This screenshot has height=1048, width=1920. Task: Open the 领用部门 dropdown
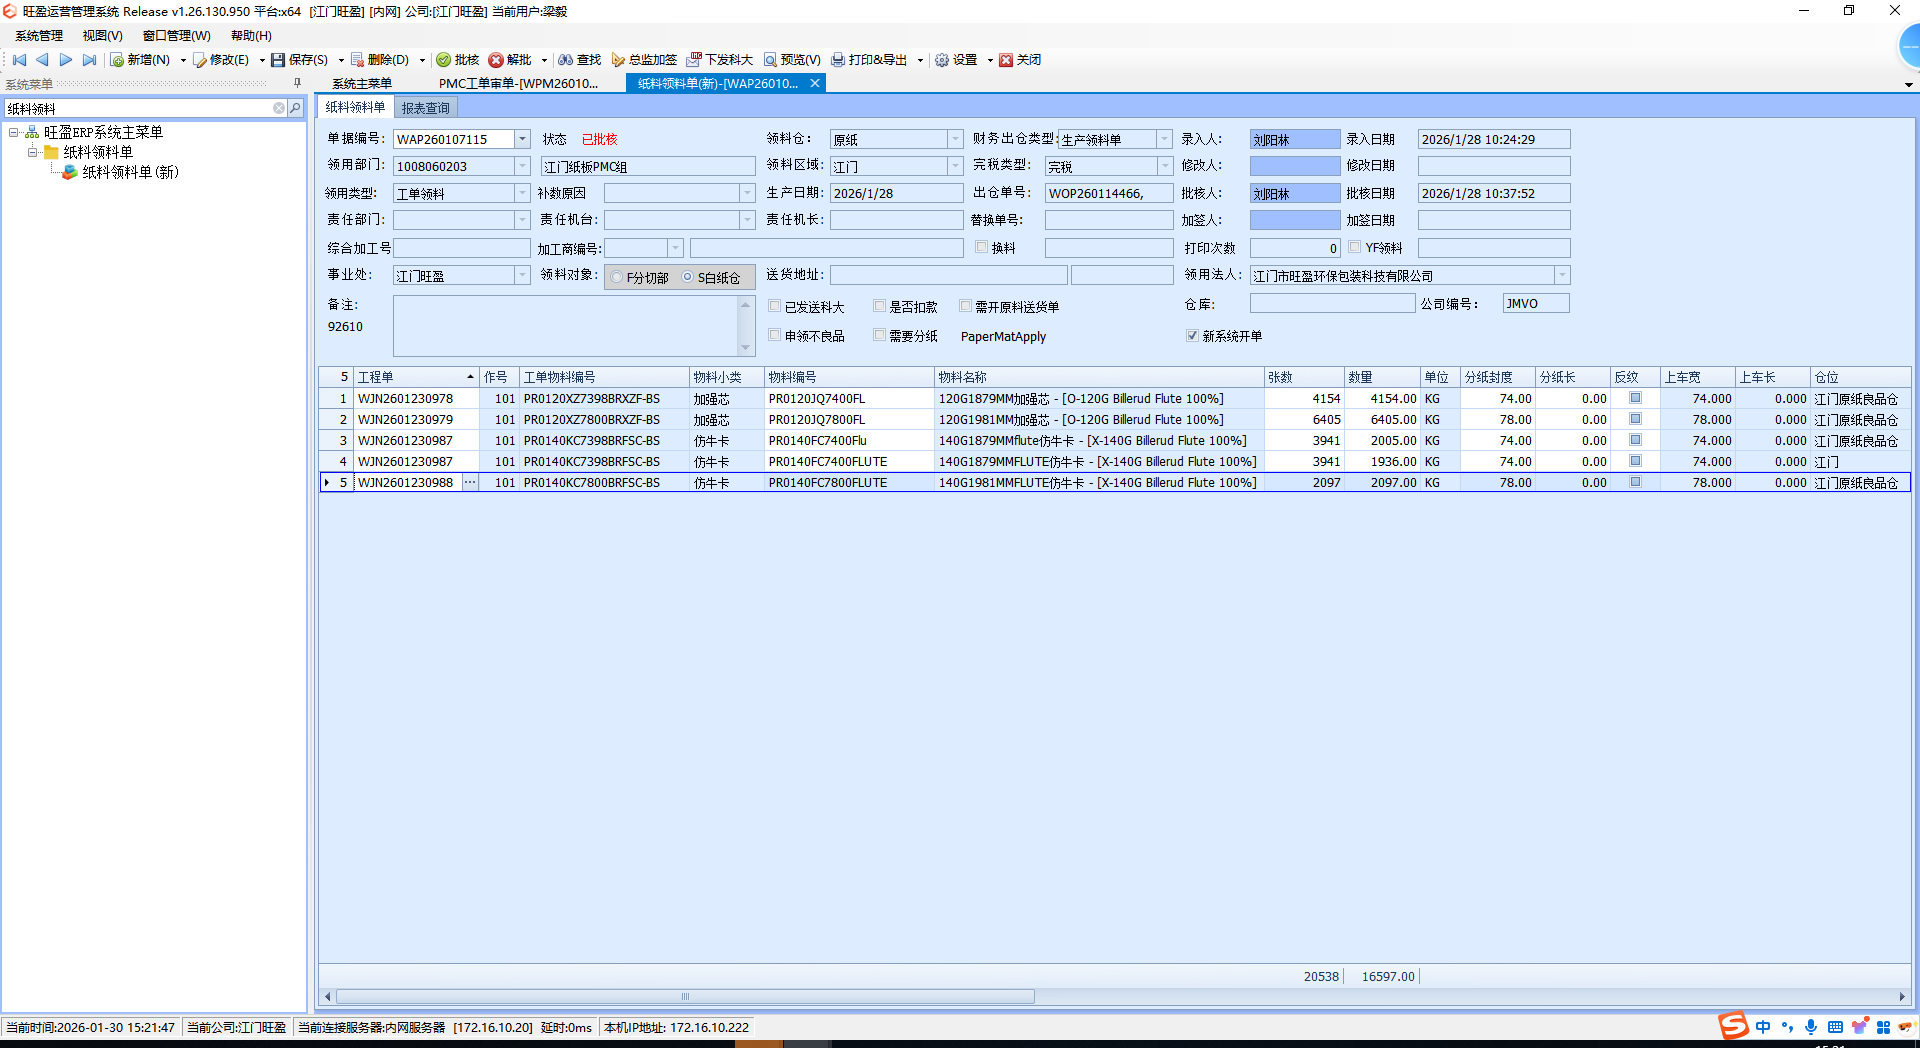(522, 166)
